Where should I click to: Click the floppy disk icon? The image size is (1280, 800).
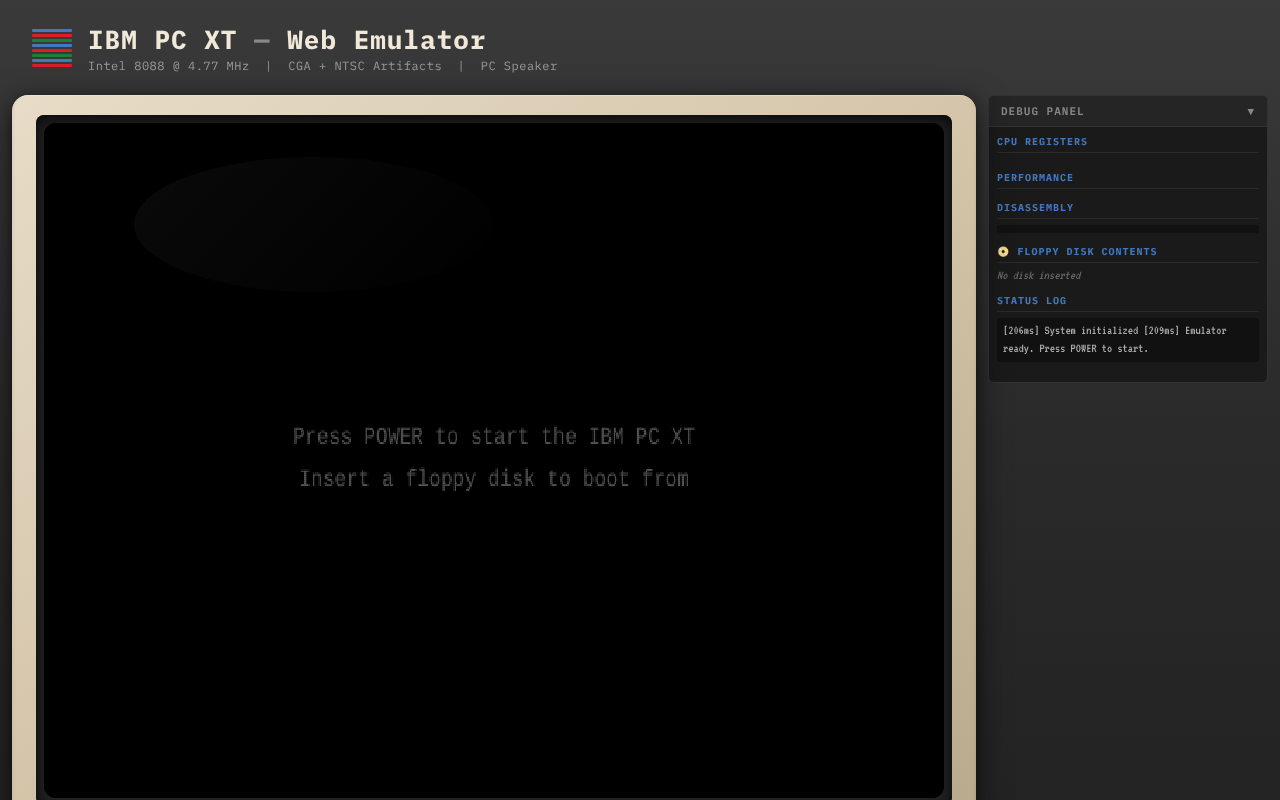click(x=1003, y=252)
